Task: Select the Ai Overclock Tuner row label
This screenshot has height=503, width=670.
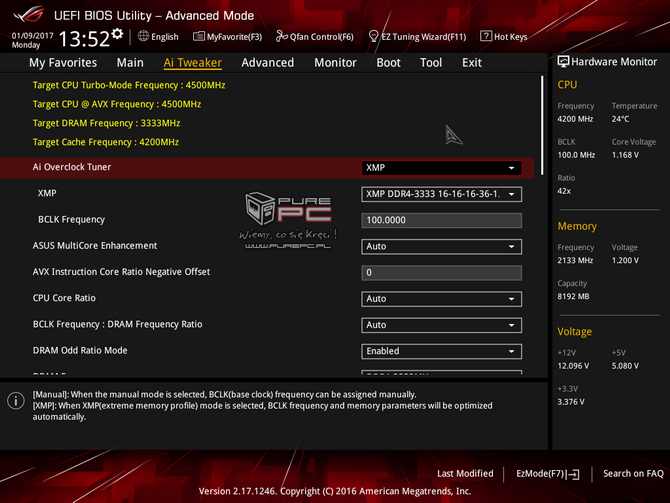Action: pos(72,167)
